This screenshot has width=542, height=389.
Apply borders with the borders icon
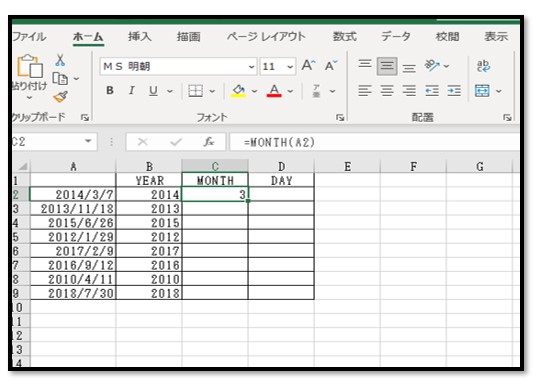pos(195,91)
